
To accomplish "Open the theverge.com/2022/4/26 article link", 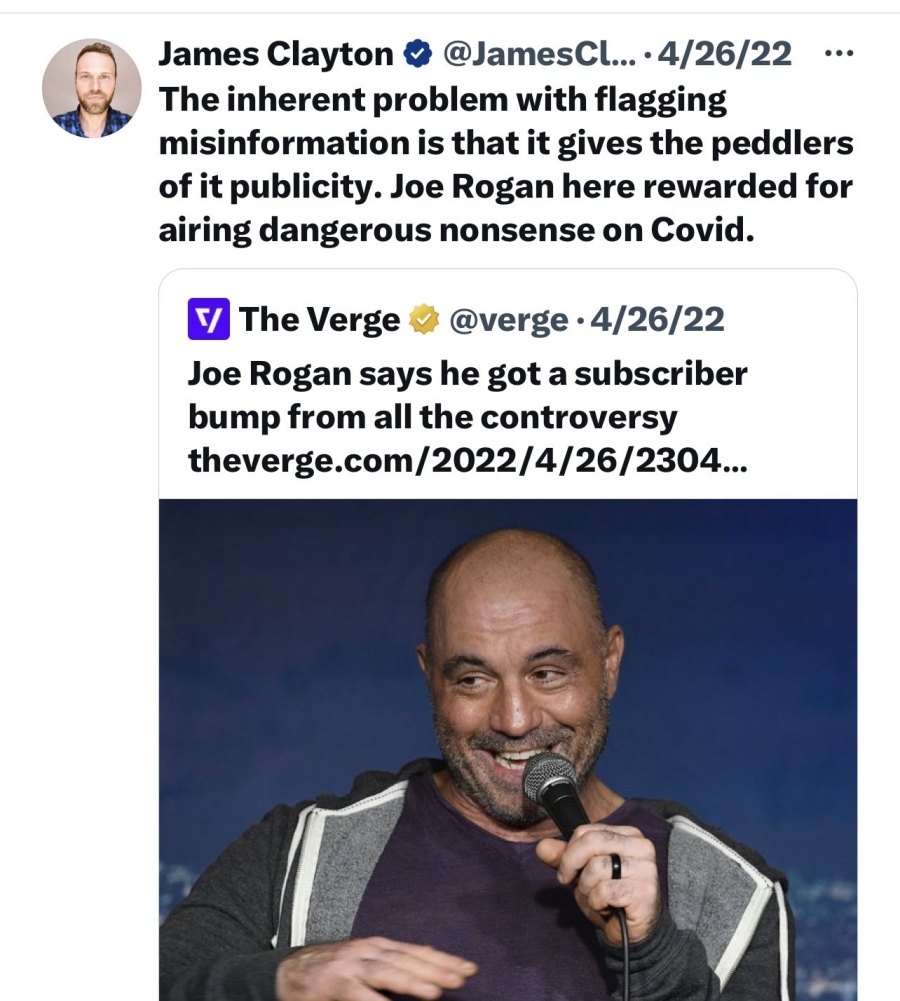I will 467,460.
